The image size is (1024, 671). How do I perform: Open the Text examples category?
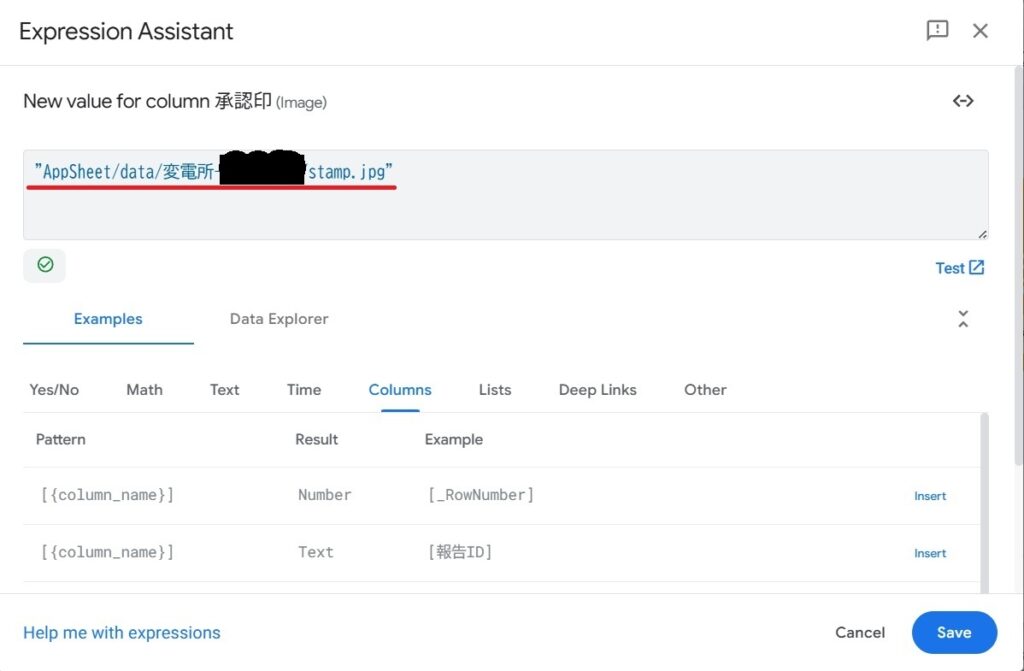pos(225,390)
